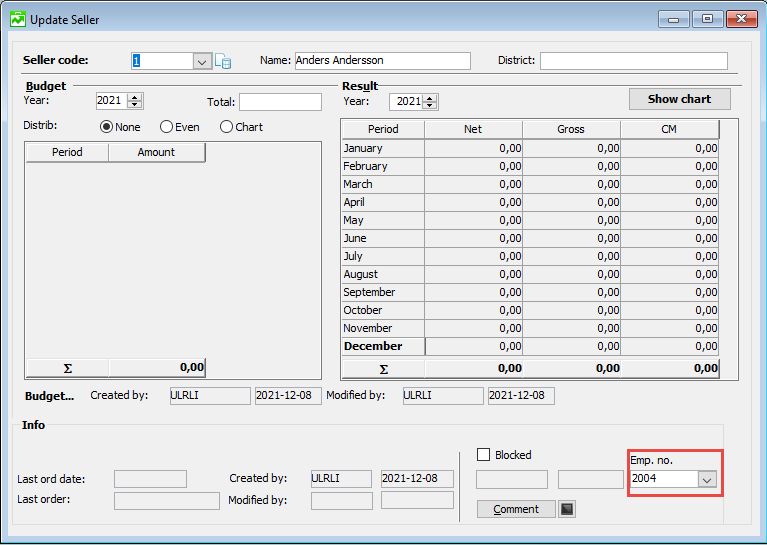The image size is (767, 545).
Task: Click the Info Created by ULRLI field
Action: pyautogui.click(x=341, y=478)
